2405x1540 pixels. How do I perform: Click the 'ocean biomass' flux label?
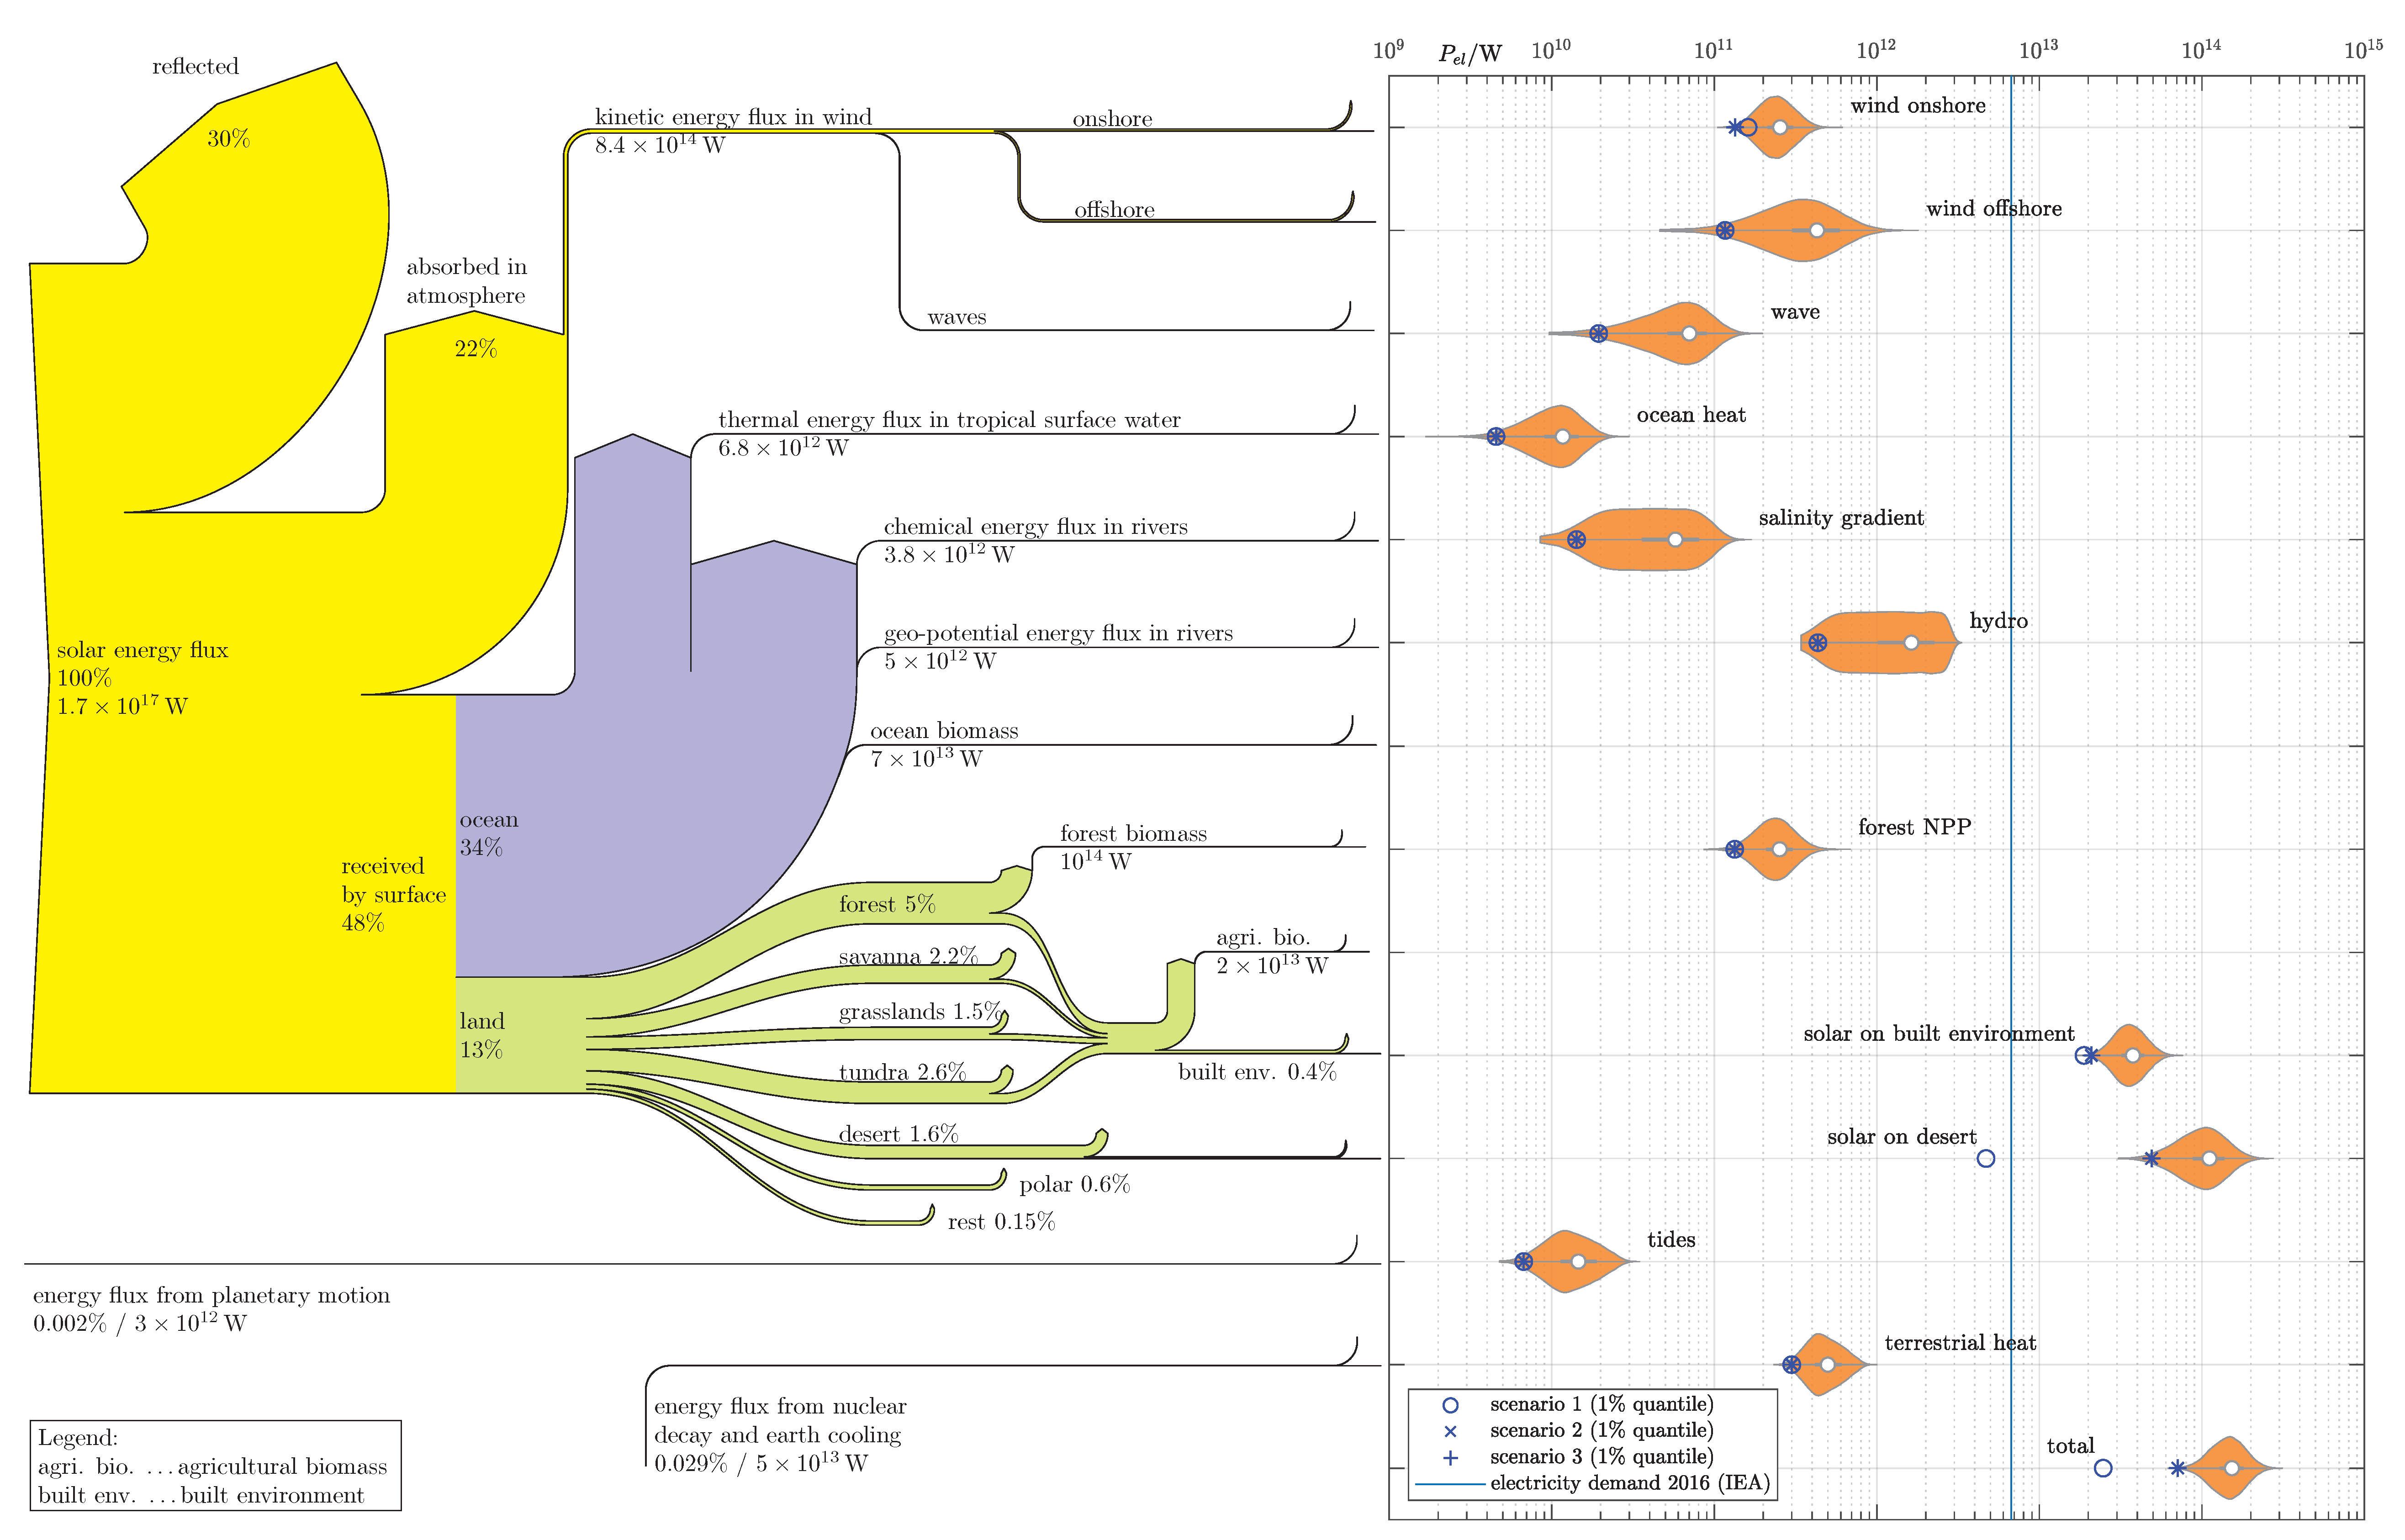pyautogui.click(x=944, y=731)
